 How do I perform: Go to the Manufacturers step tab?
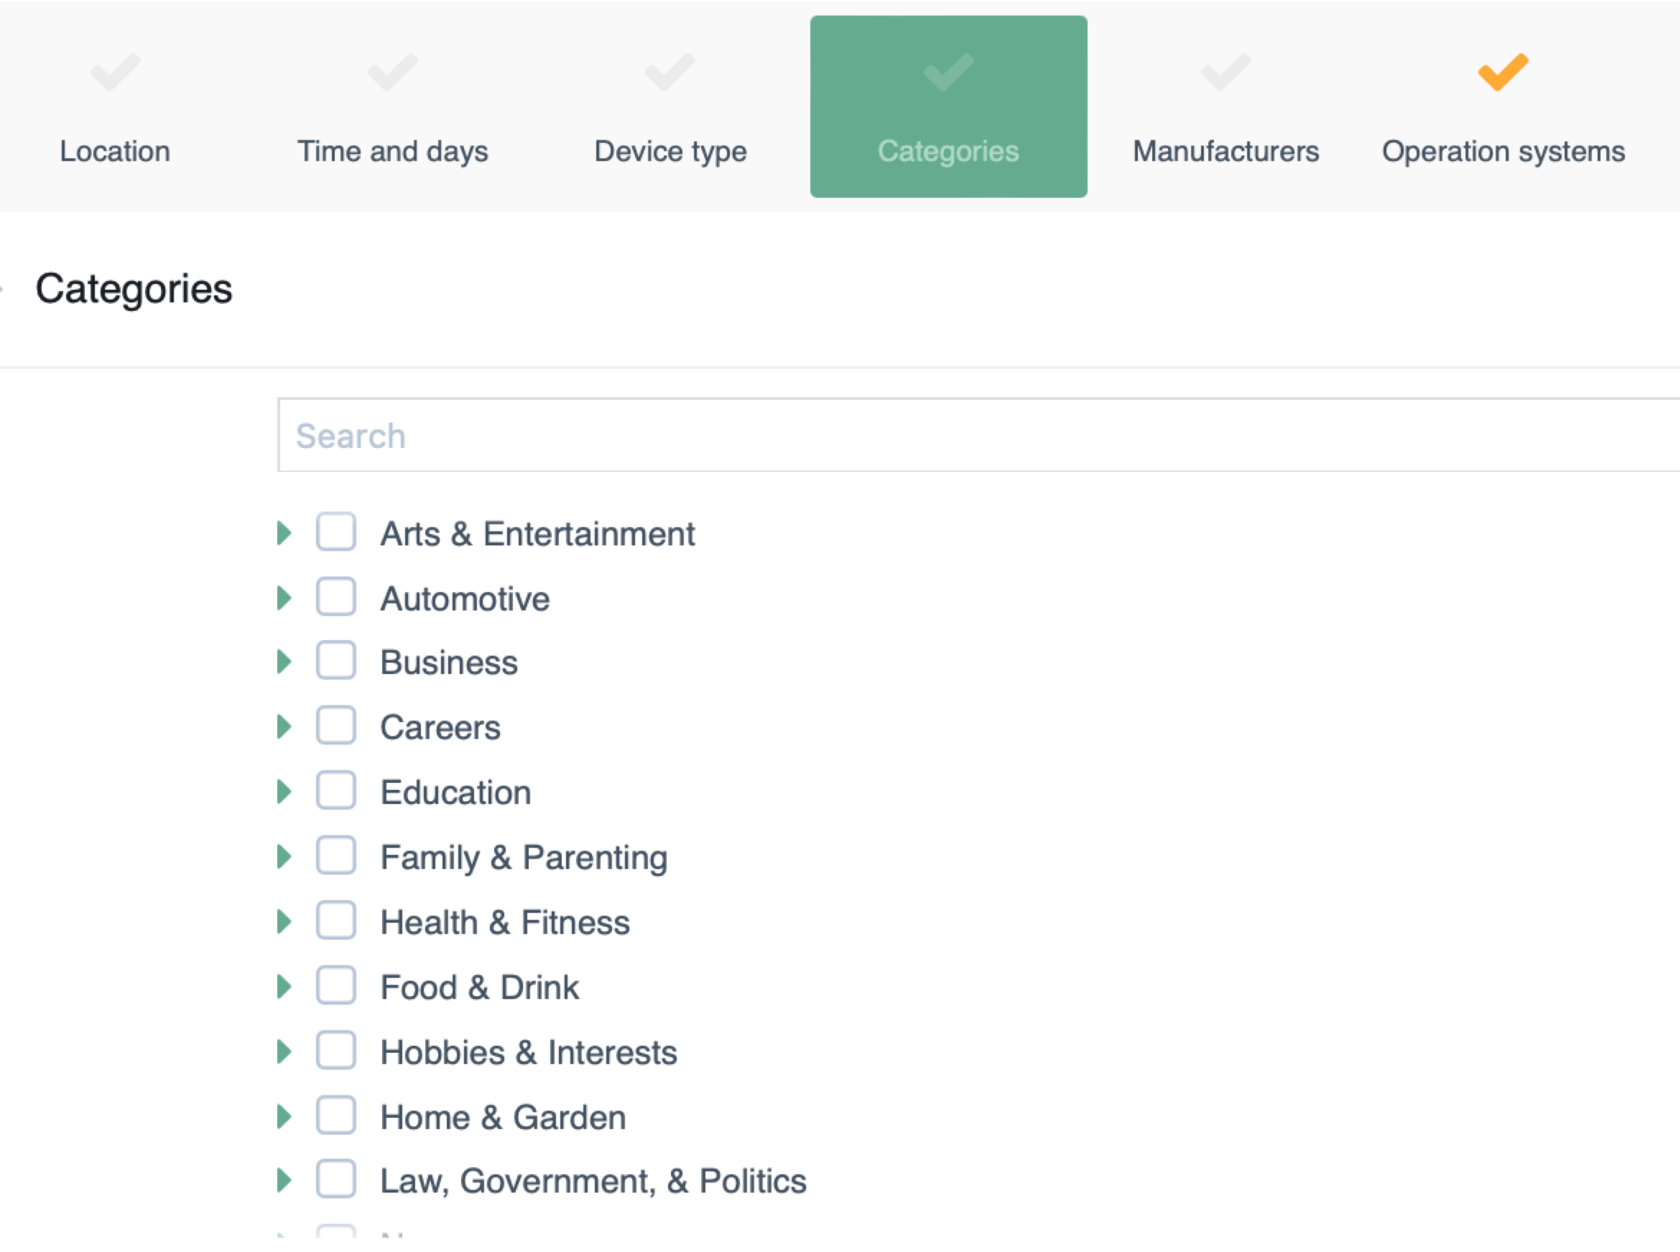coord(1225,151)
